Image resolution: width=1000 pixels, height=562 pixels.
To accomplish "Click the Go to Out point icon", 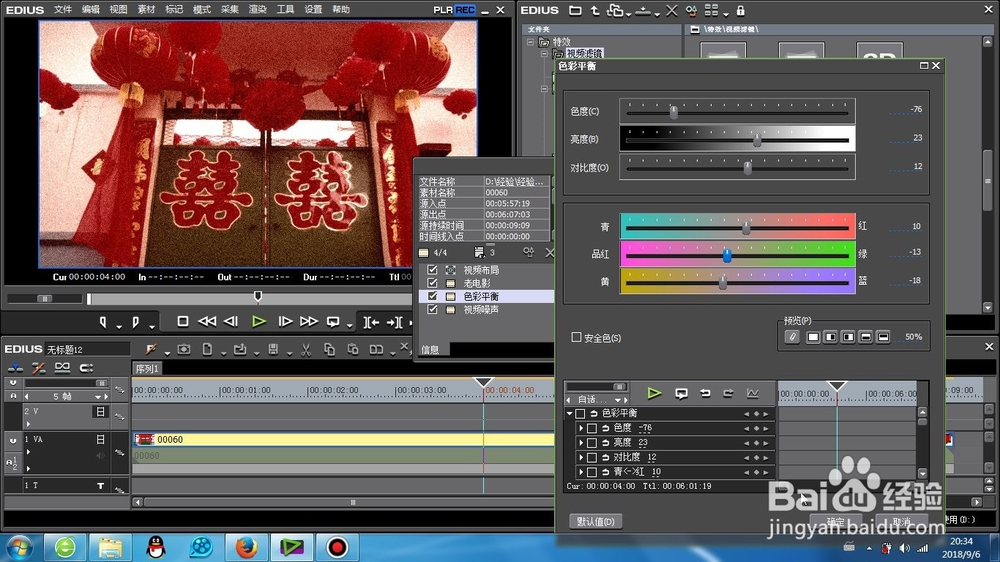I will point(395,322).
